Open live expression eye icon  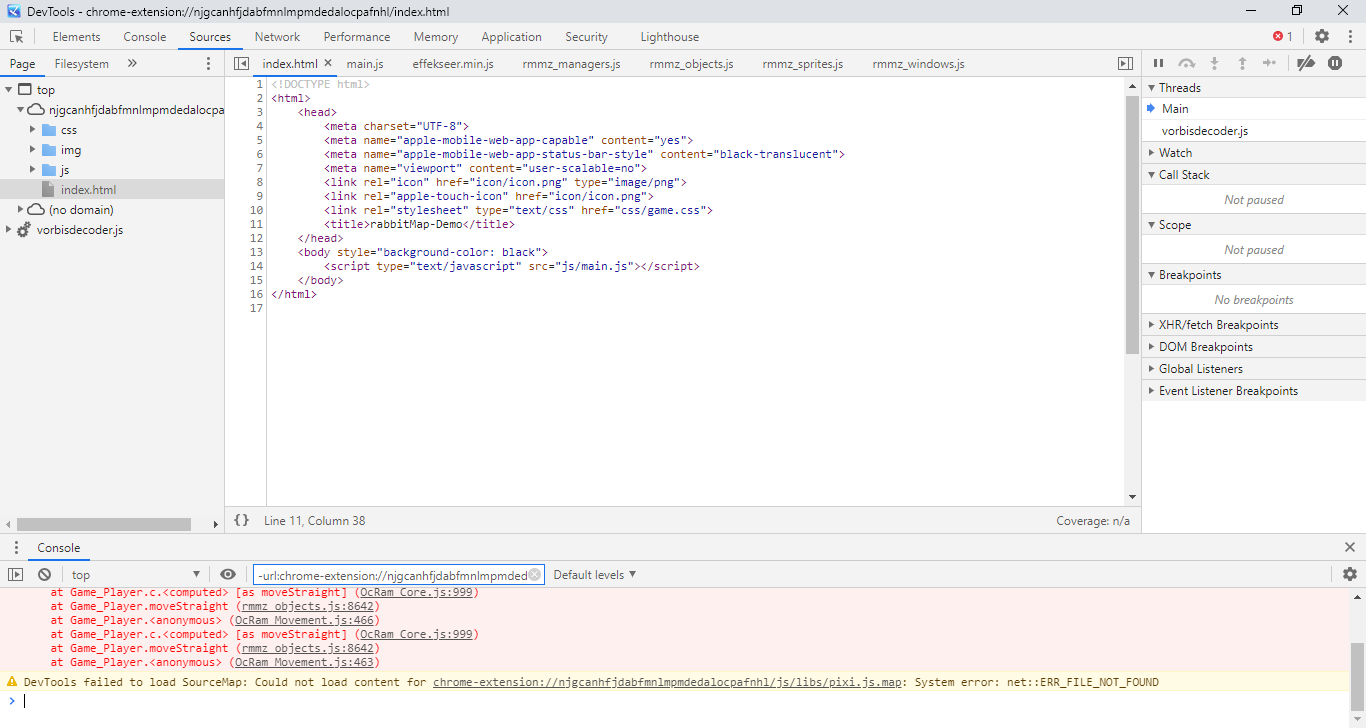(x=228, y=575)
